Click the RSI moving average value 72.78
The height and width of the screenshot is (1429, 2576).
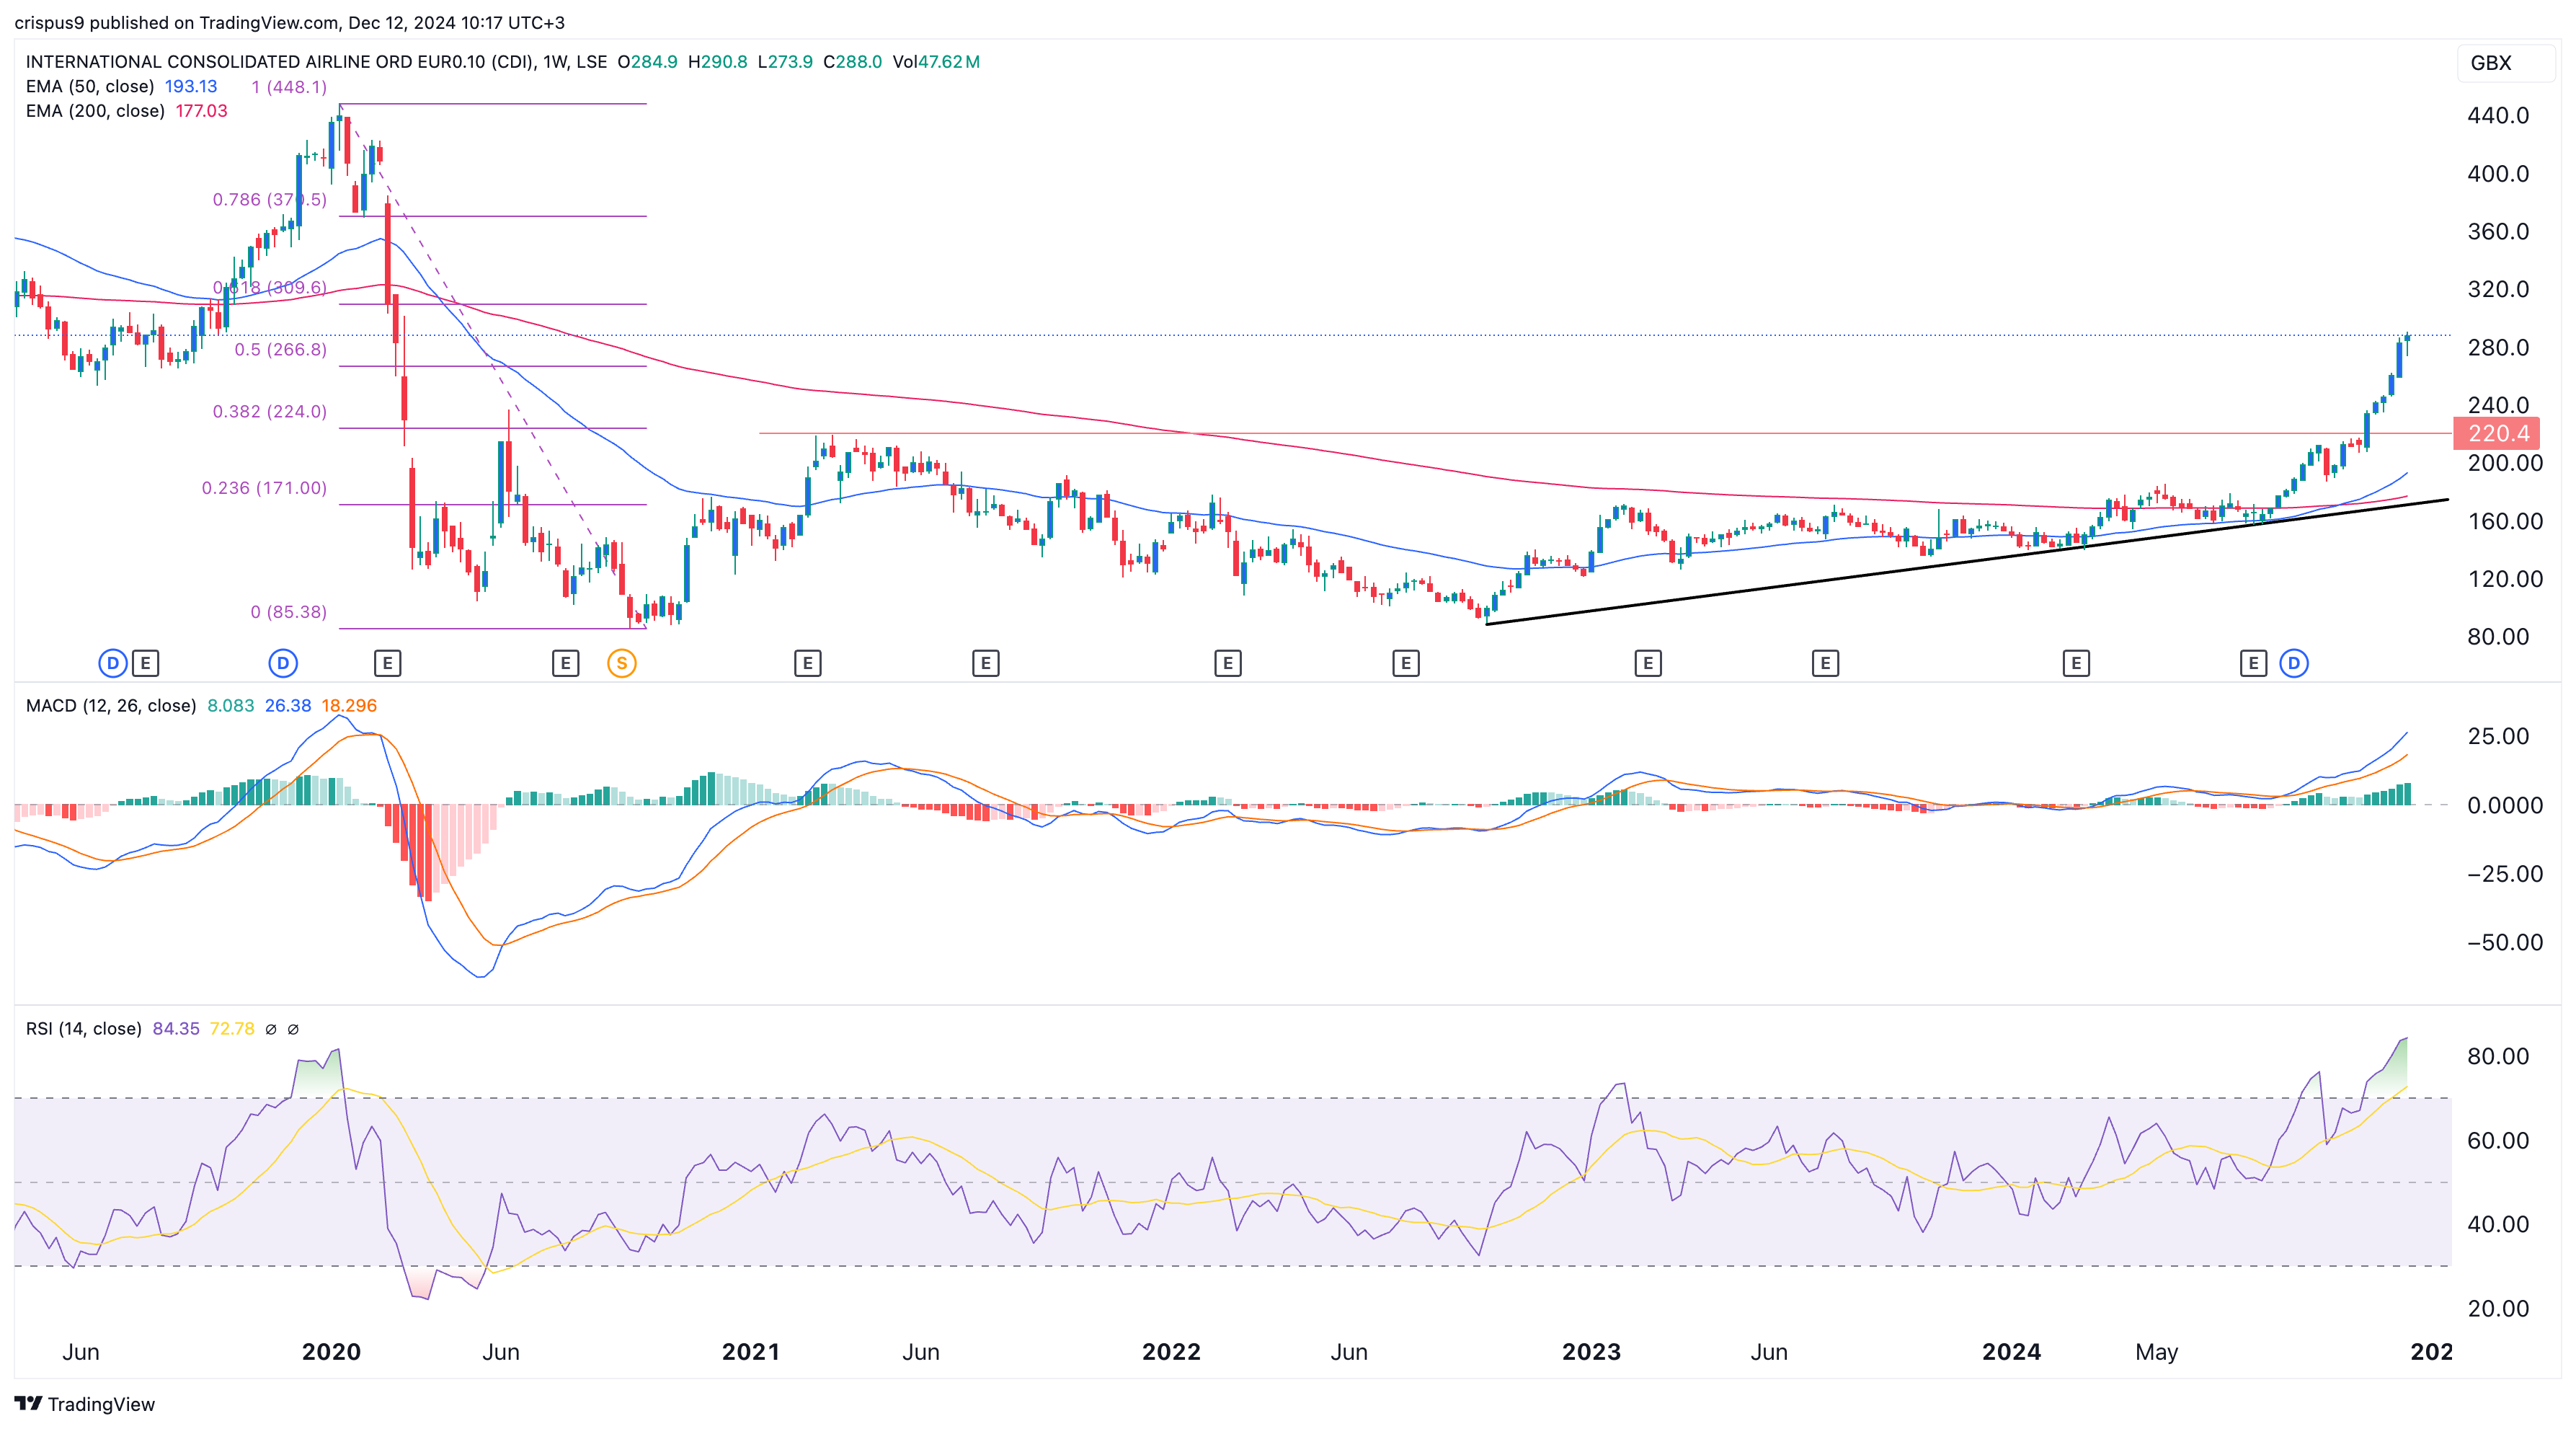[232, 1029]
